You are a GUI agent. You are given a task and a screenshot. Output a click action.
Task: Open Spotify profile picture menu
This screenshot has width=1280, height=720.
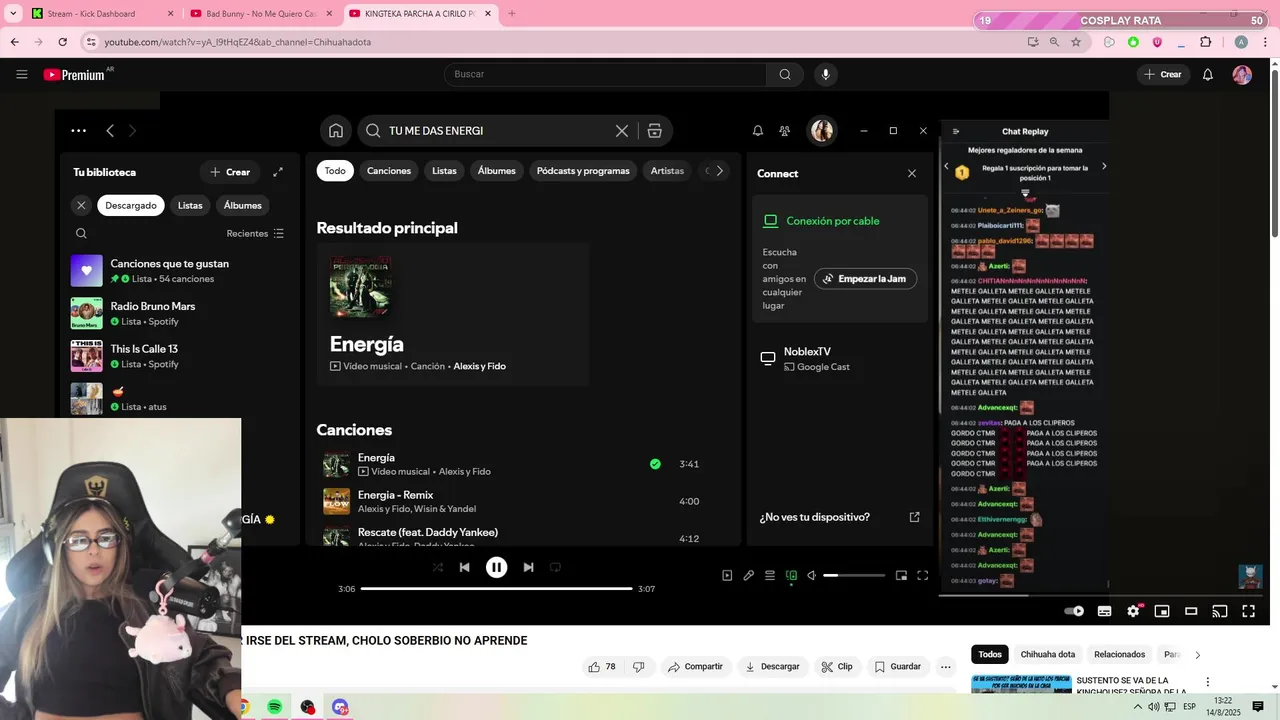822,131
